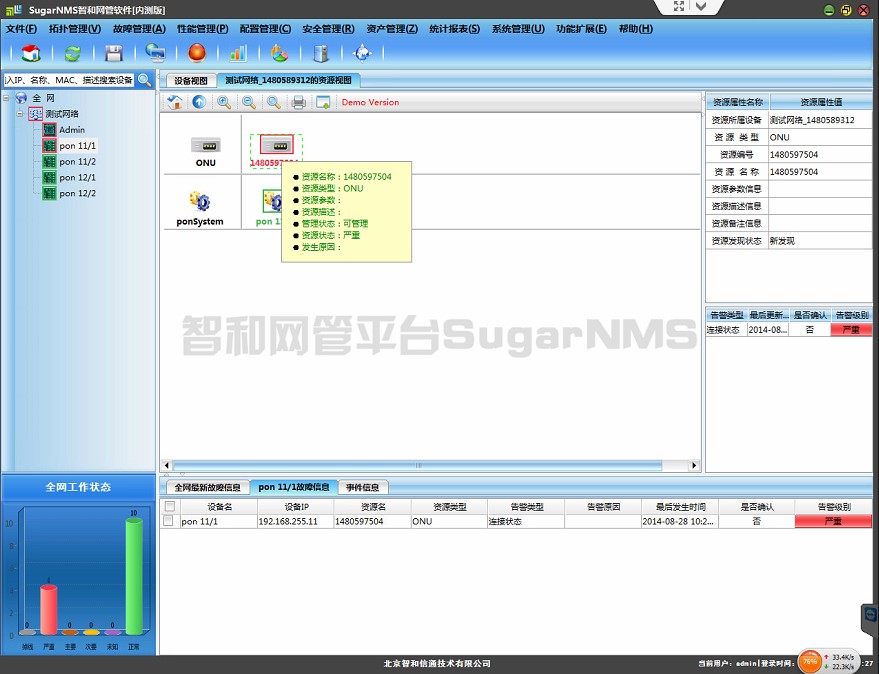The width and height of the screenshot is (879, 674).
Task: Switch to the 设备视图 tab
Action: [x=191, y=81]
